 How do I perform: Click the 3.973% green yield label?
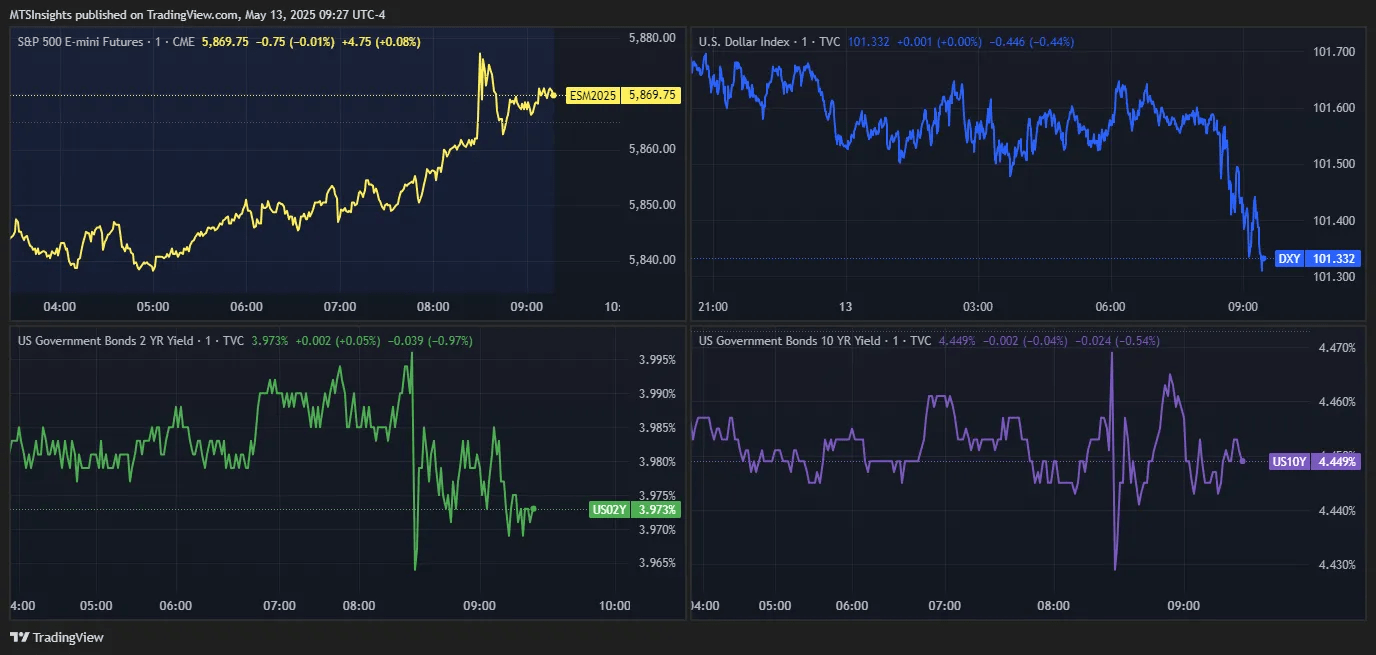click(x=655, y=510)
